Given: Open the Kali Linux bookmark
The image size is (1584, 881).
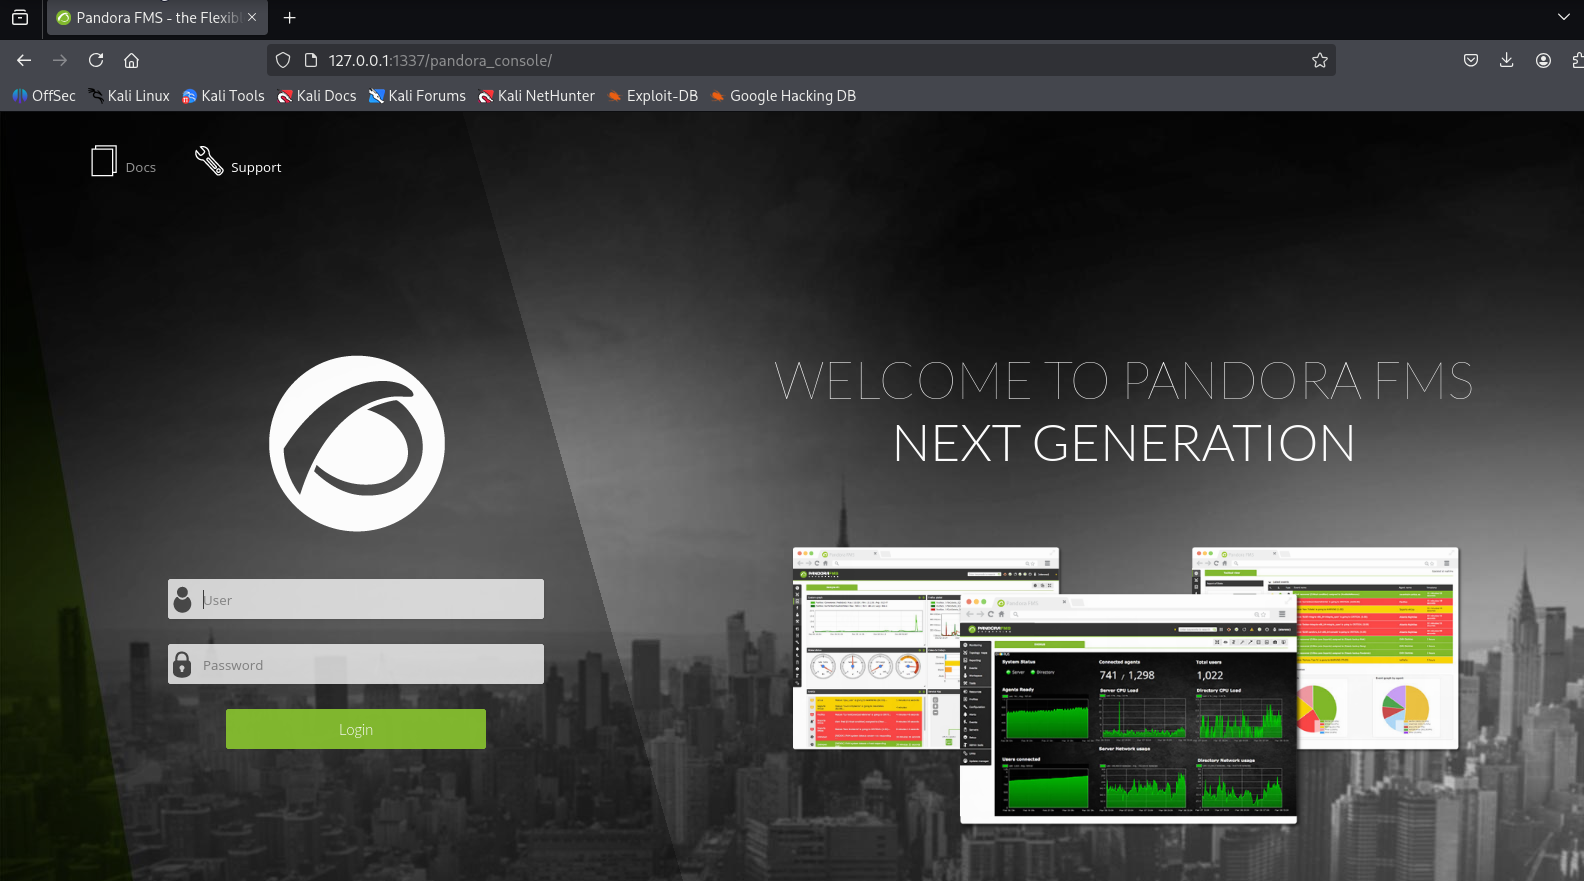Looking at the screenshot, I should [129, 96].
